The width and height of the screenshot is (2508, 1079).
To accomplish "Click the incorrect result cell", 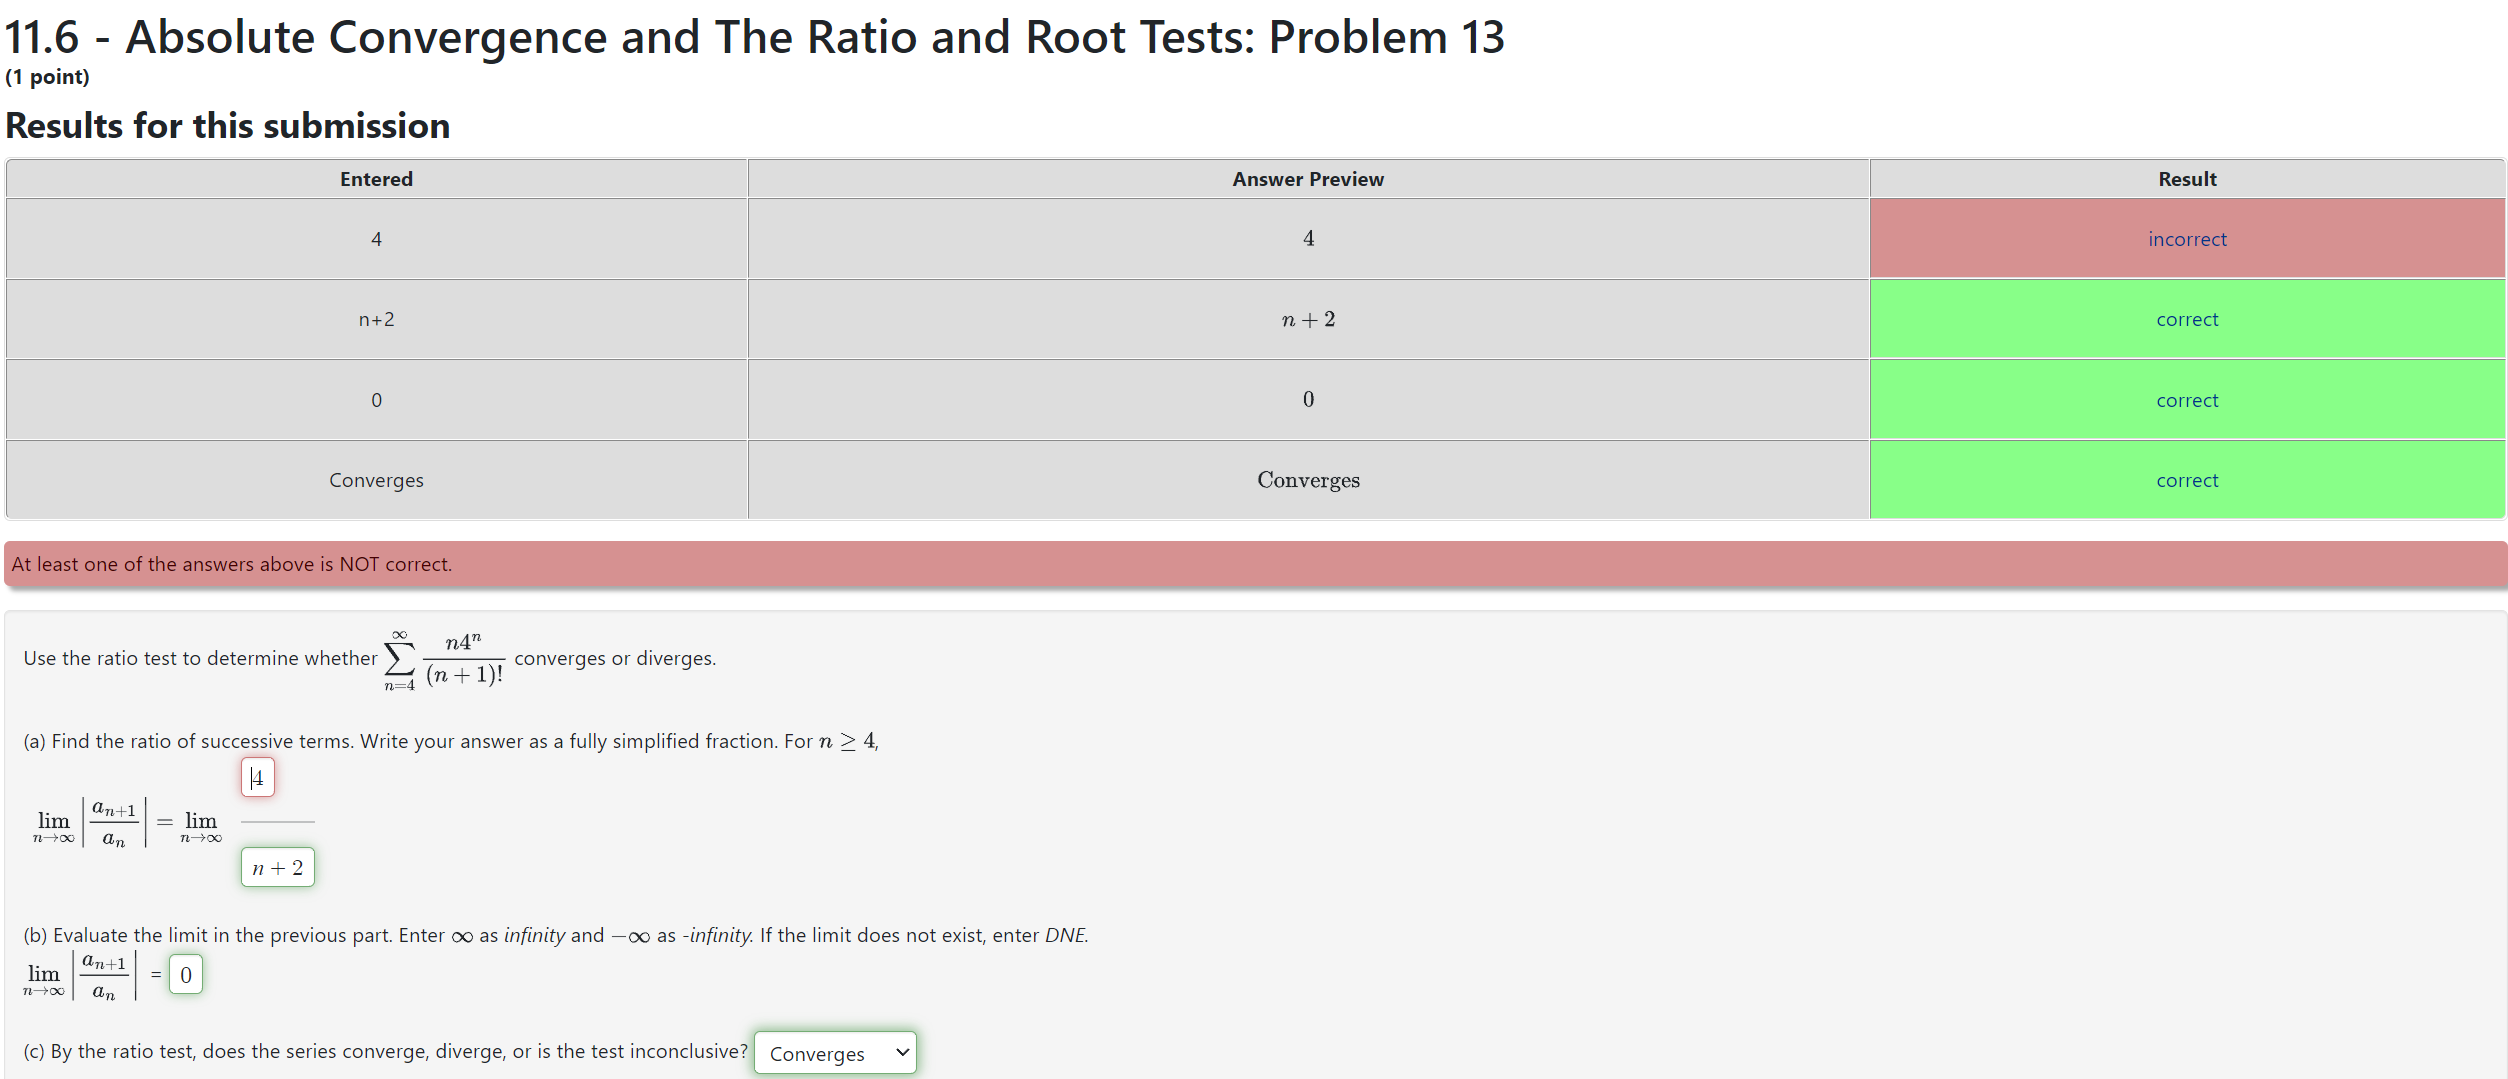I will [x=2187, y=238].
